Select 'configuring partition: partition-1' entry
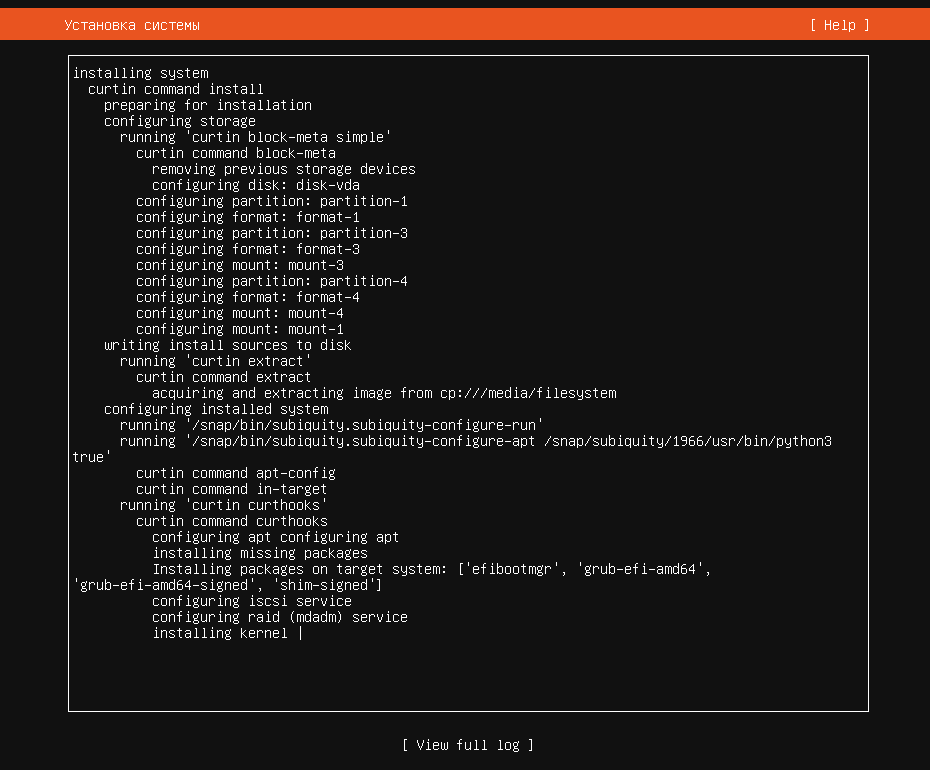Image resolution: width=930 pixels, height=770 pixels. [272, 201]
